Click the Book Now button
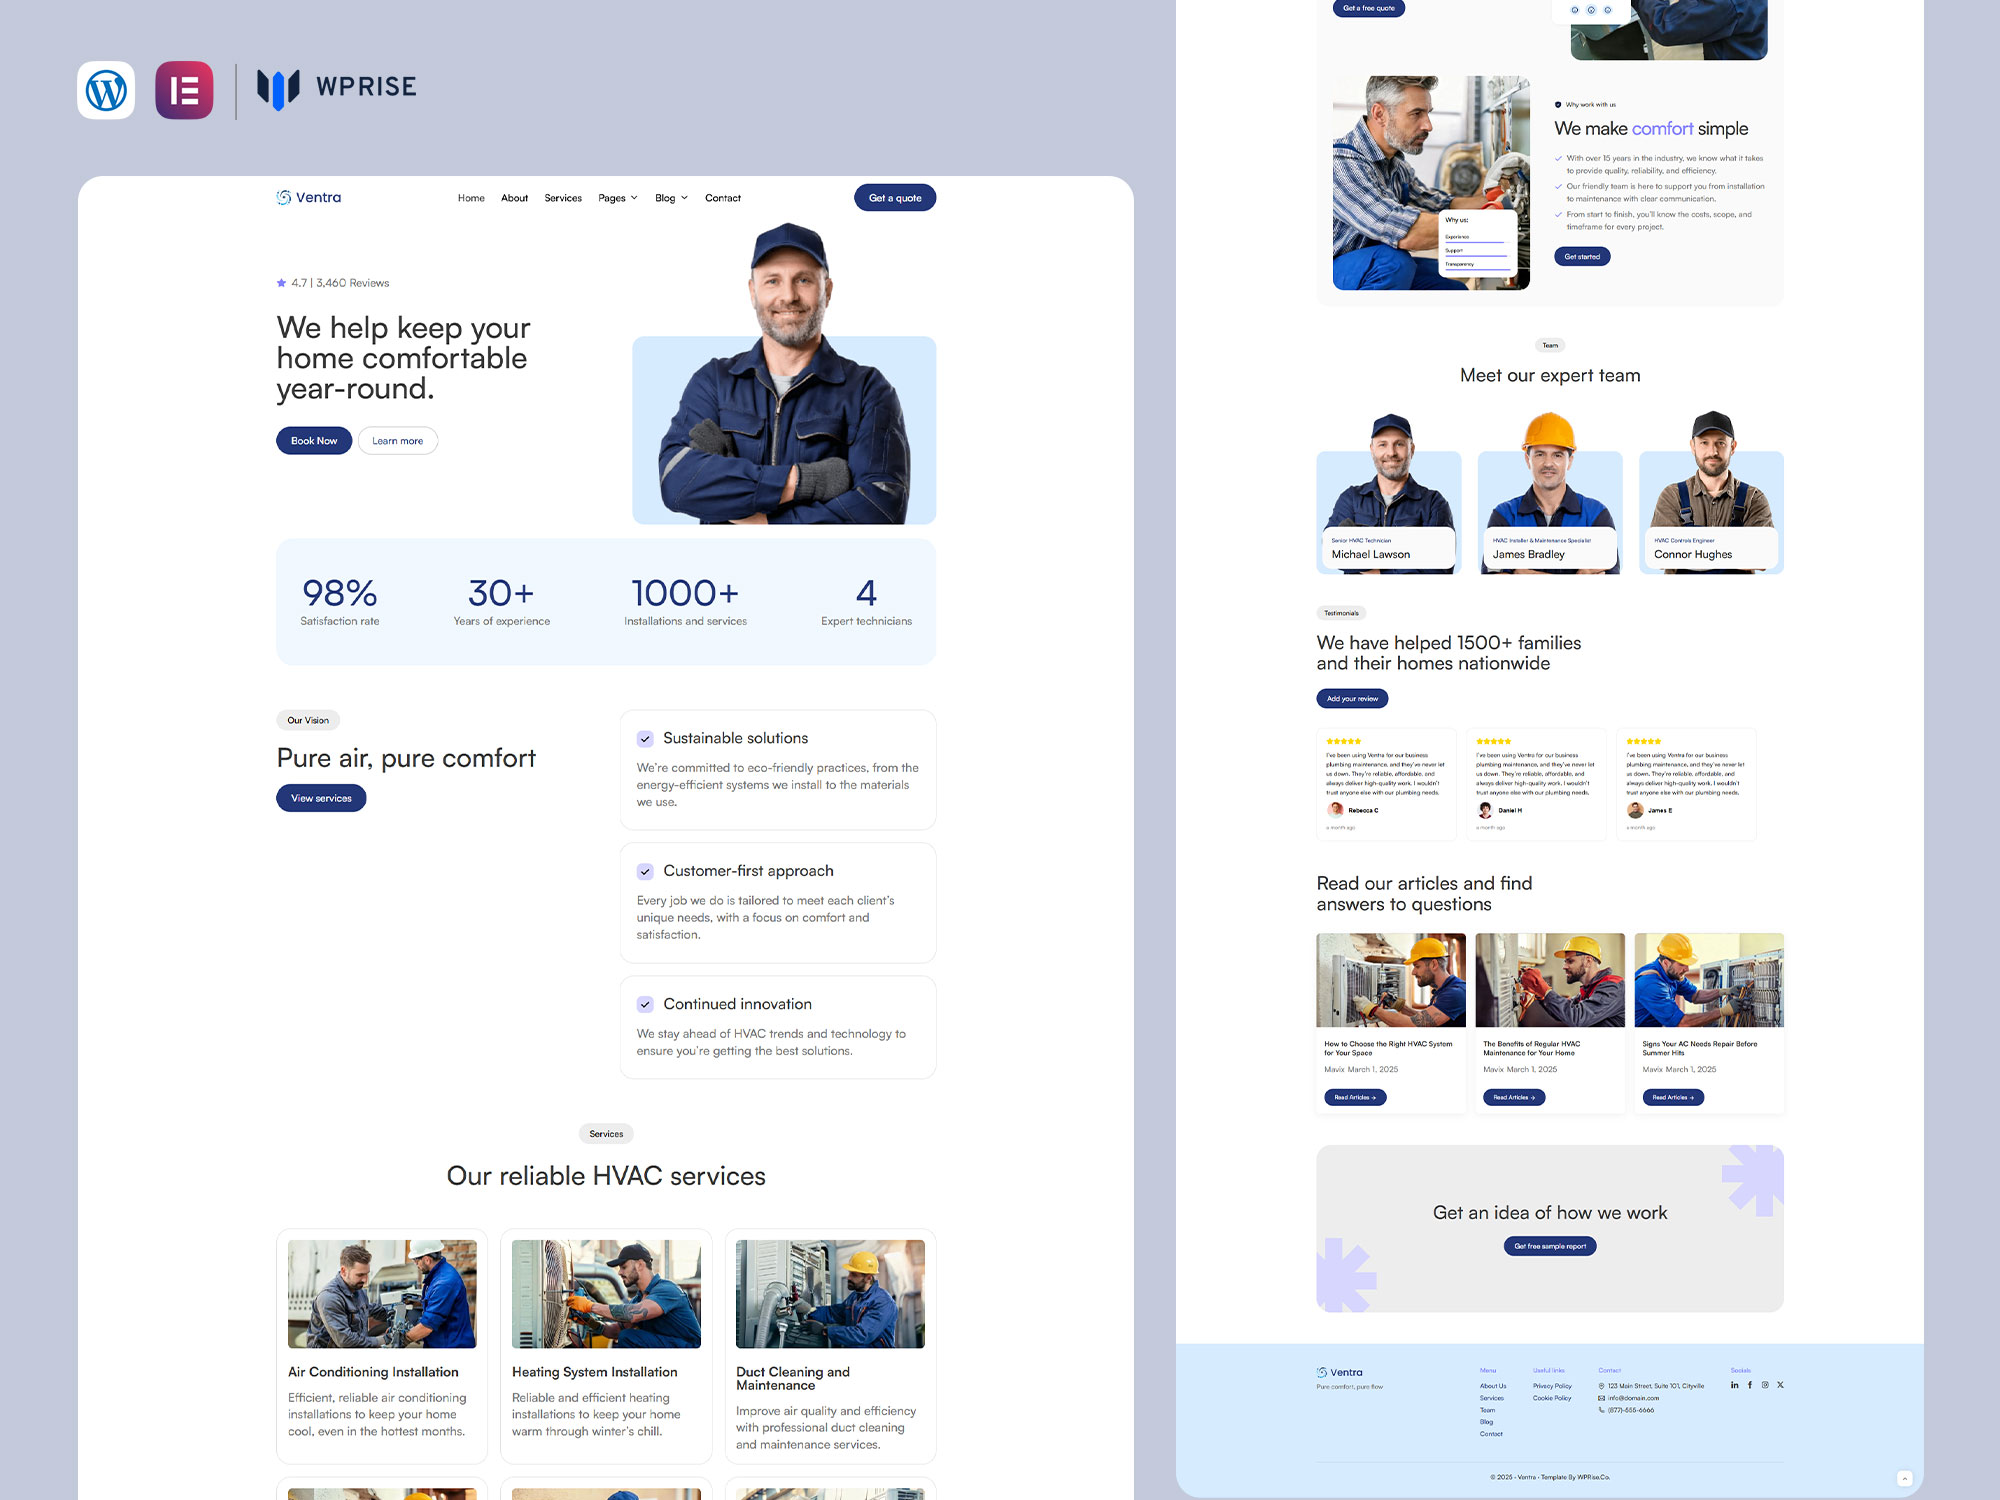This screenshot has height=1500, width=2000. (314, 441)
